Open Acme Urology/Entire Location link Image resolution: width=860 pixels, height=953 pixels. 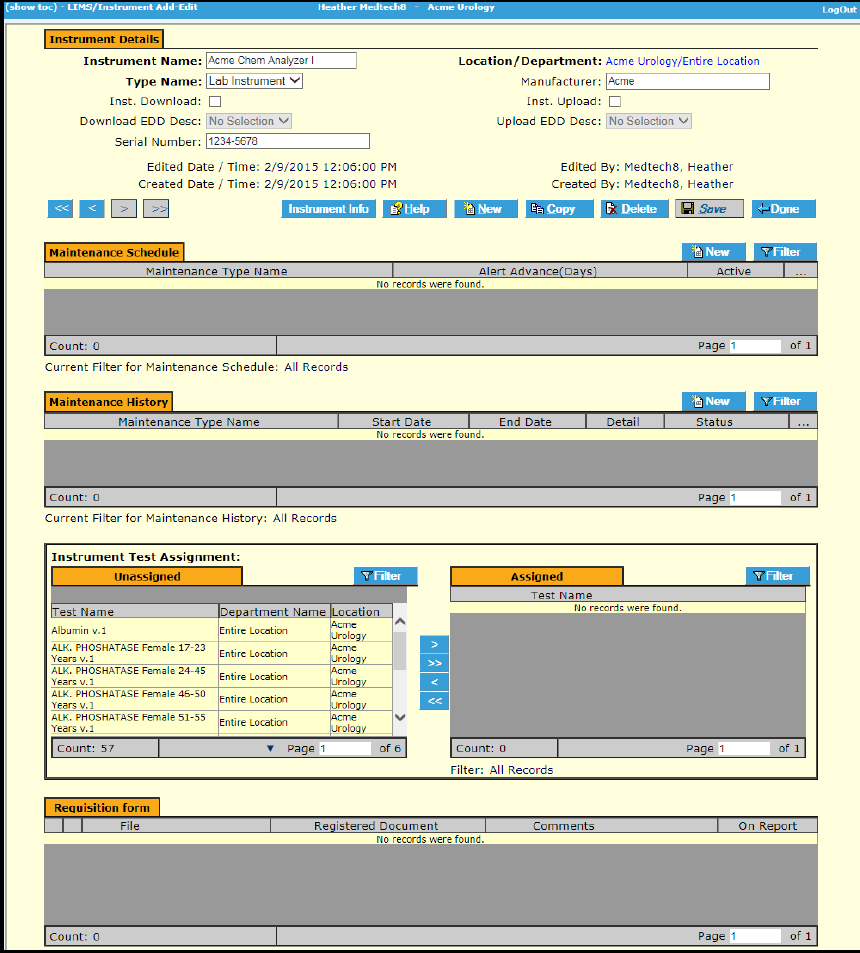(682, 61)
